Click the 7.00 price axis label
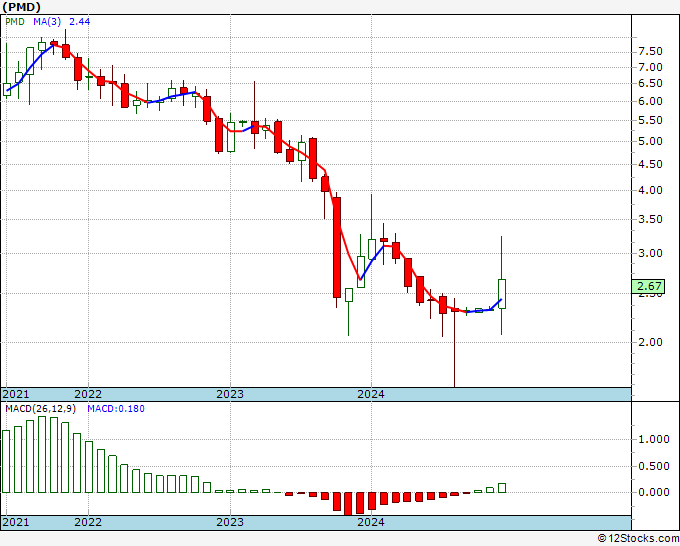The height and width of the screenshot is (546, 680). [x=651, y=67]
